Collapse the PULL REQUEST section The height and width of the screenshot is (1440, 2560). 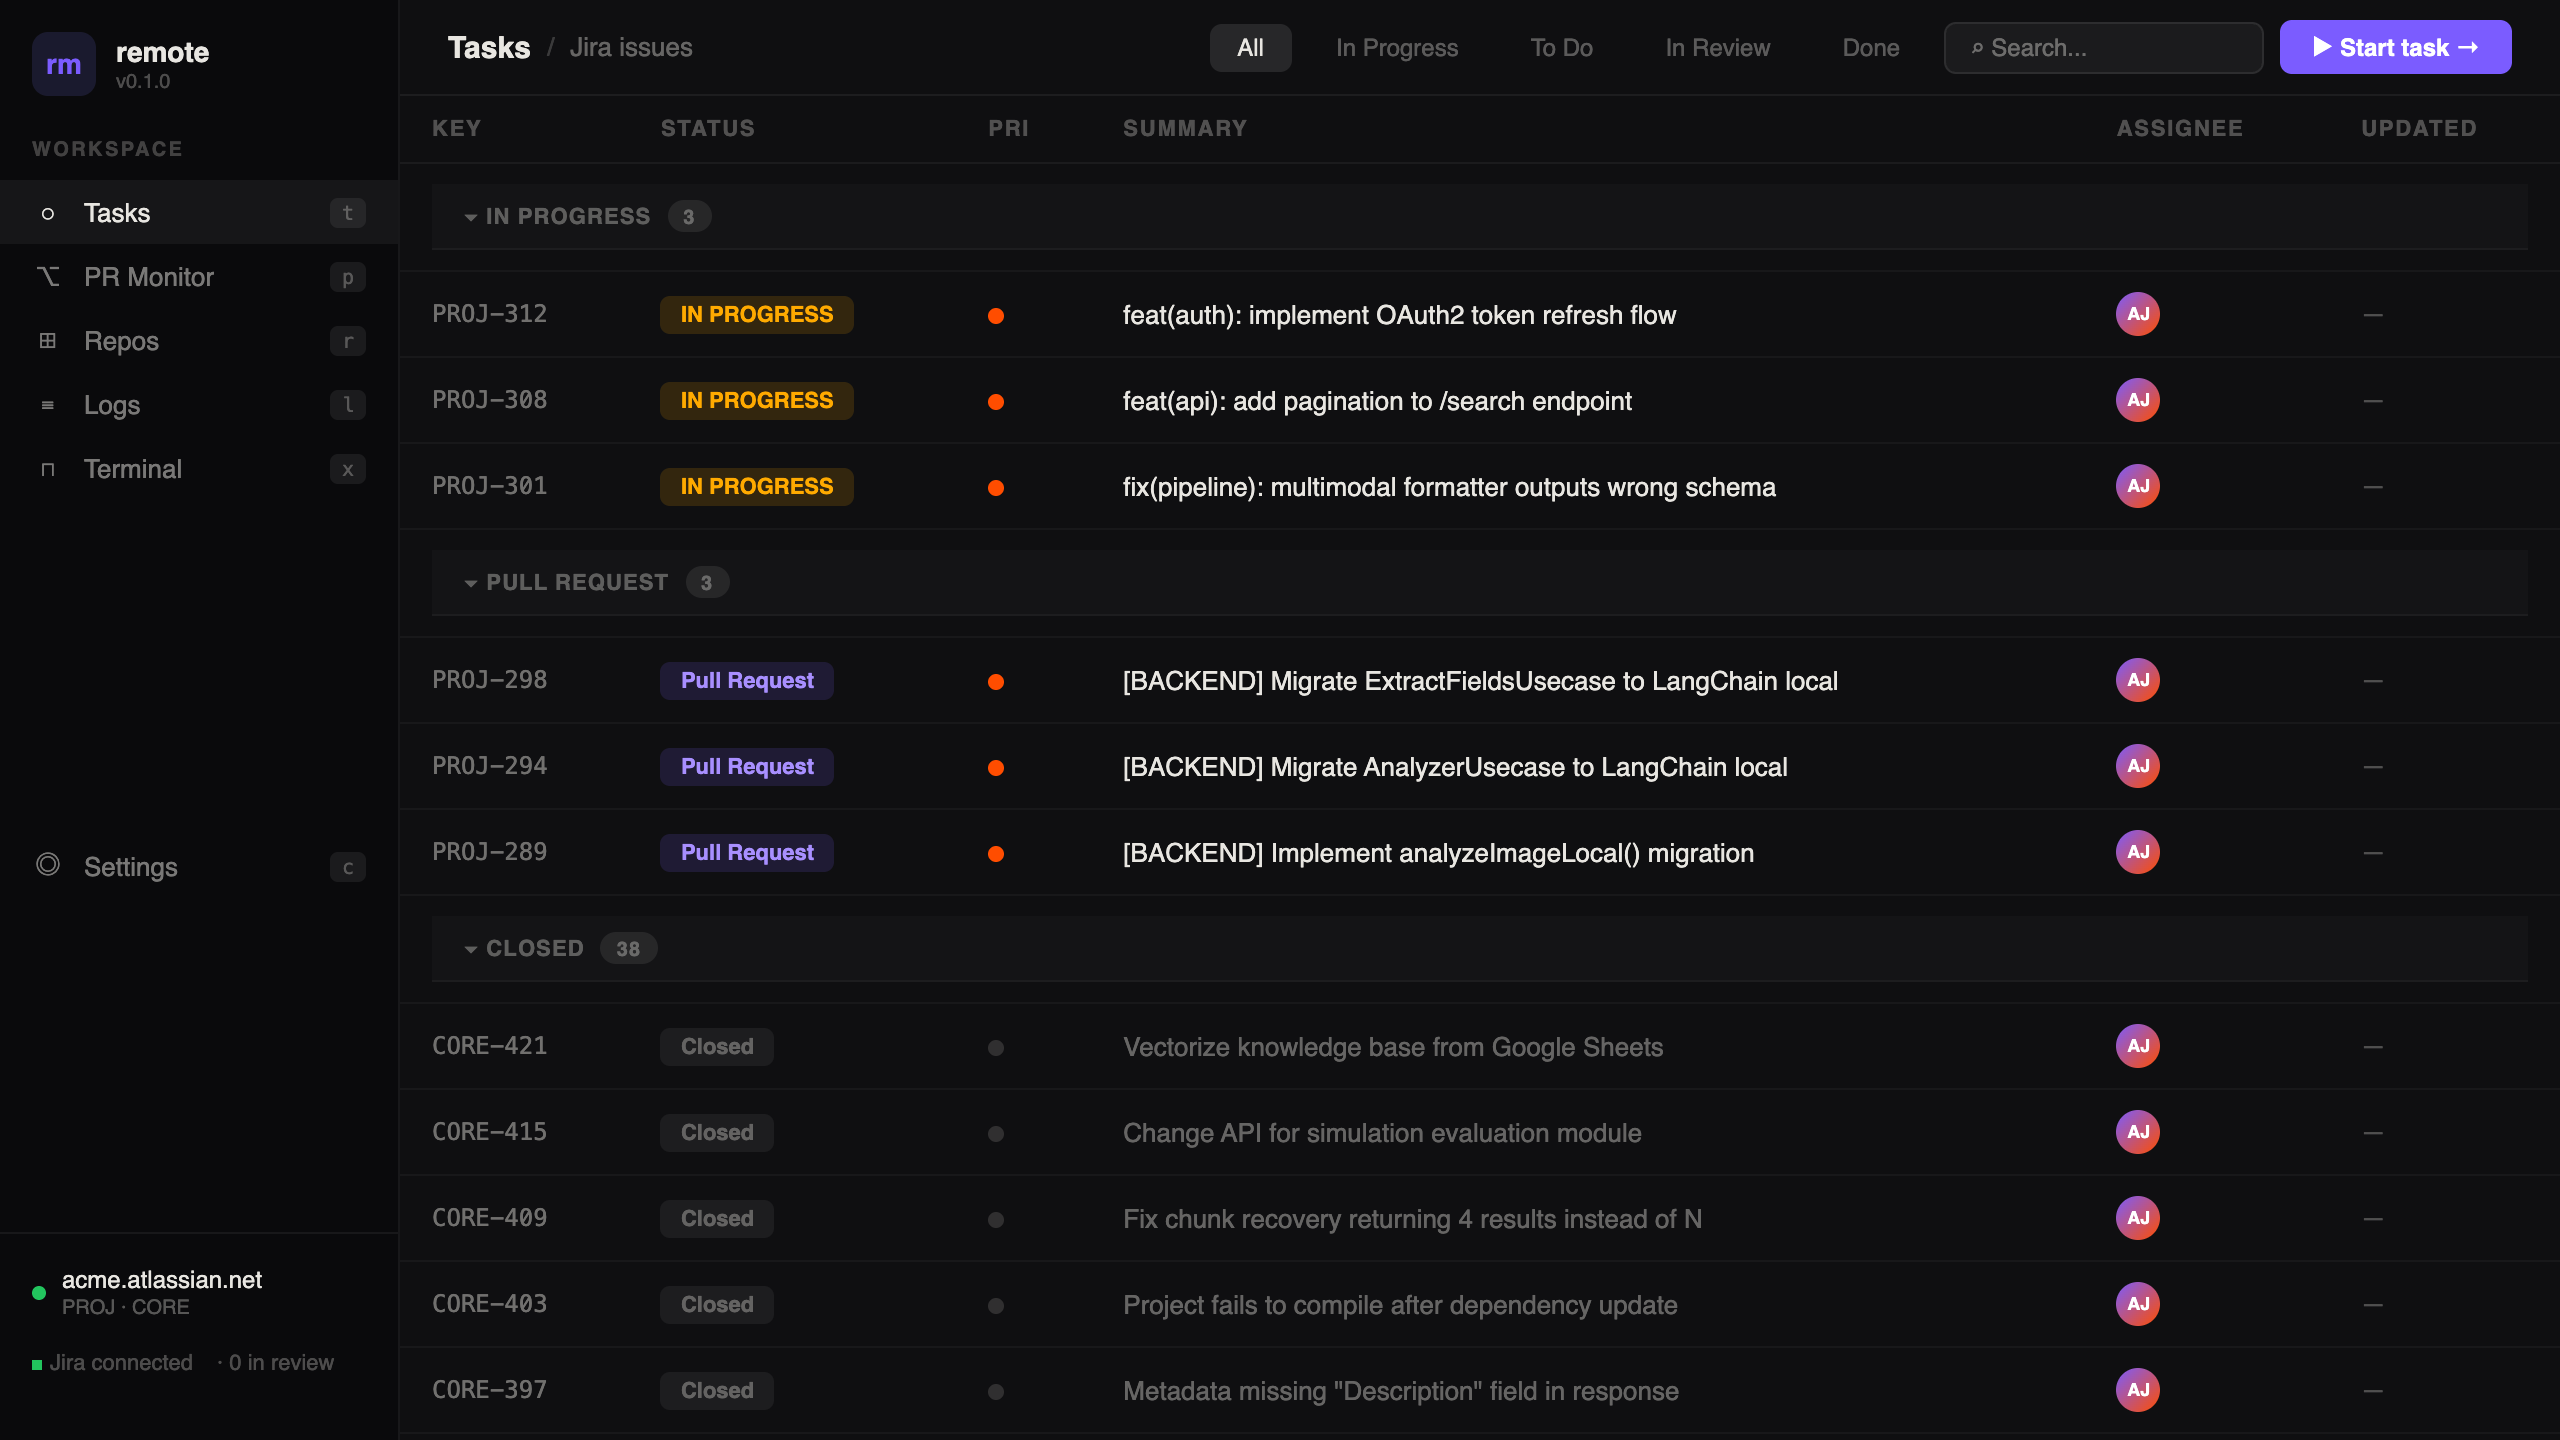pyautogui.click(x=471, y=582)
